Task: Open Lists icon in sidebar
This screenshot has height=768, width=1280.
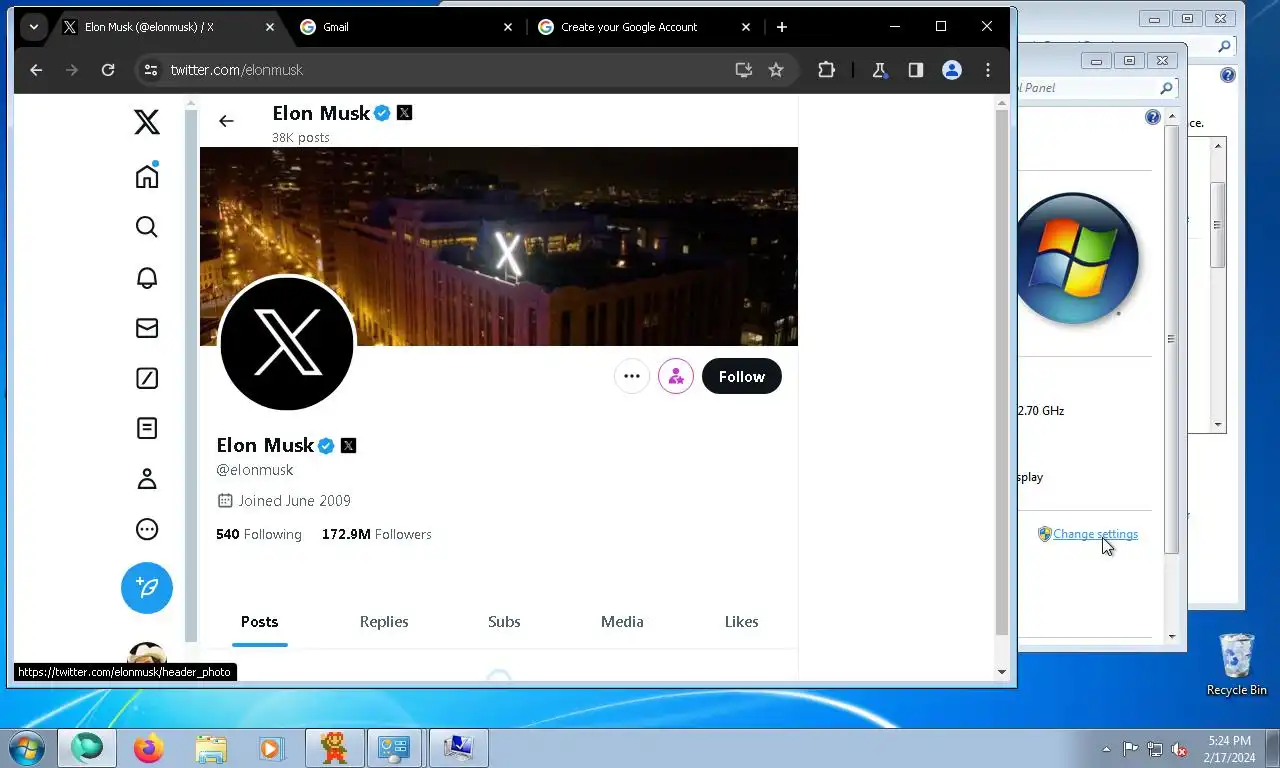Action: tap(147, 428)
